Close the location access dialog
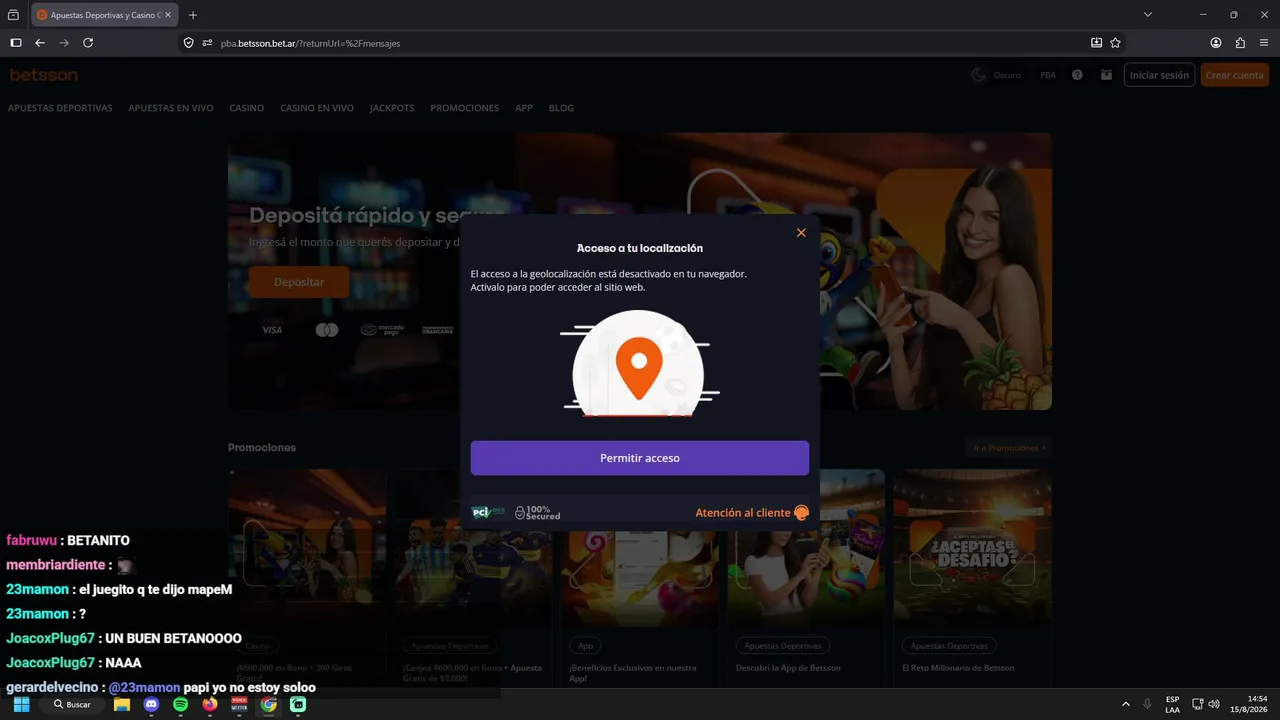The width and height of the screenshot is (1280, 720). pyautogui.click(x=801, y=233)
